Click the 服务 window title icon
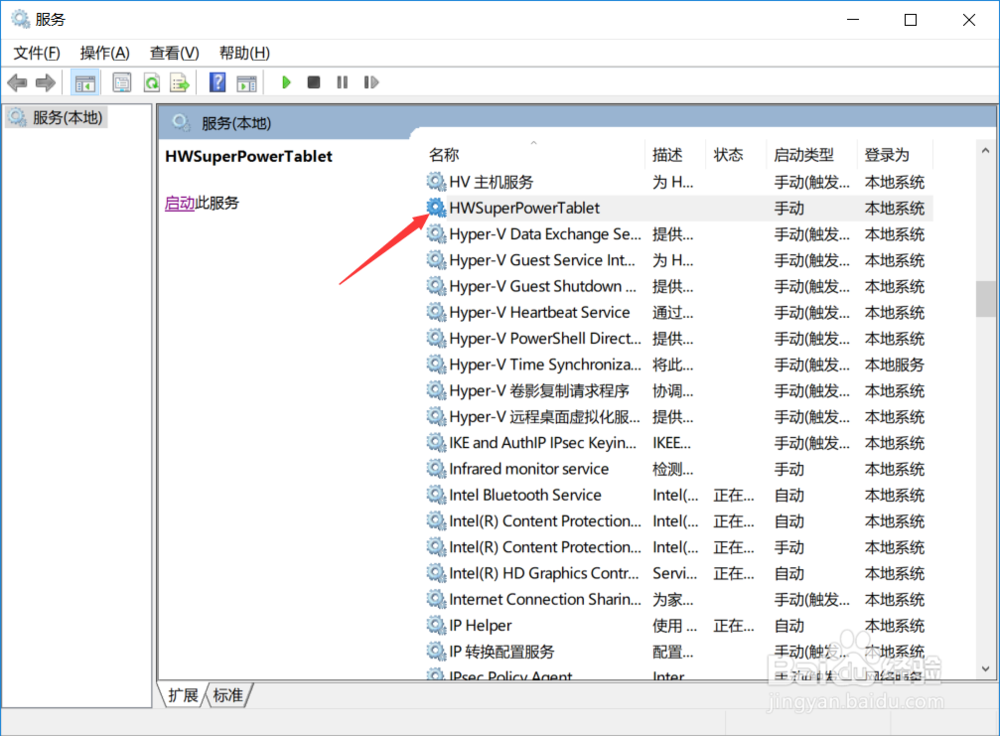The image size is (1000, 736). [x=20, y=19]
